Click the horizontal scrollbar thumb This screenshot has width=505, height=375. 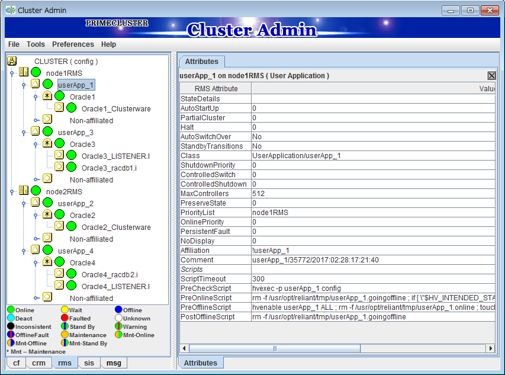(x=275, y=348)
